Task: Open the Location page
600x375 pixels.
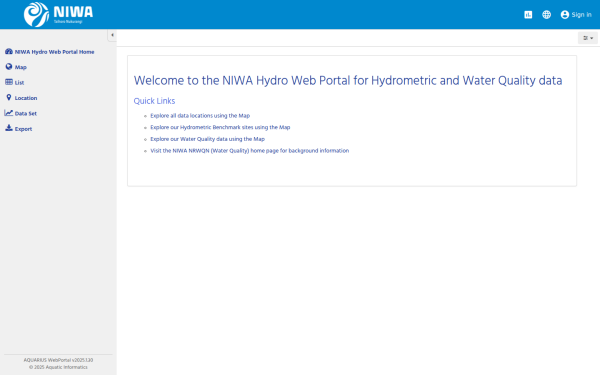Action: pyautogui.click(x=26, y=98)
